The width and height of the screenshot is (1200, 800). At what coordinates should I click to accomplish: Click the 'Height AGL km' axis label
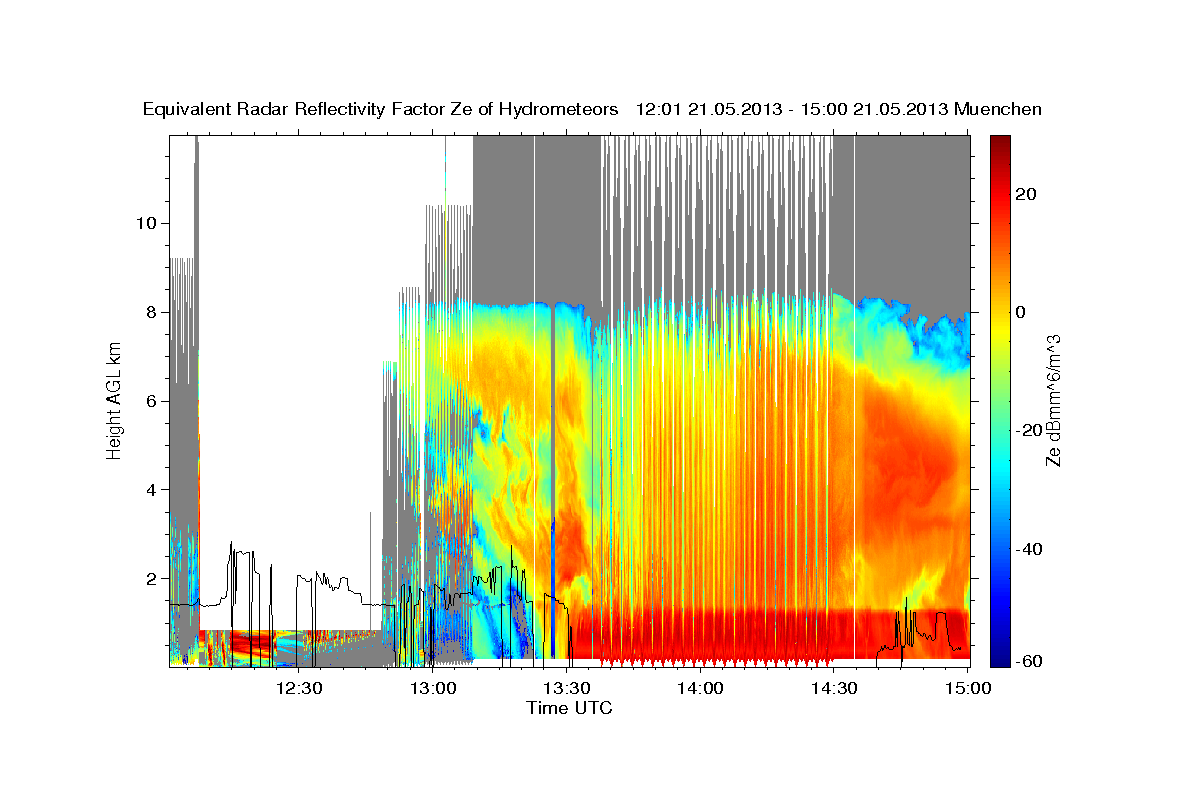[115, 400]
